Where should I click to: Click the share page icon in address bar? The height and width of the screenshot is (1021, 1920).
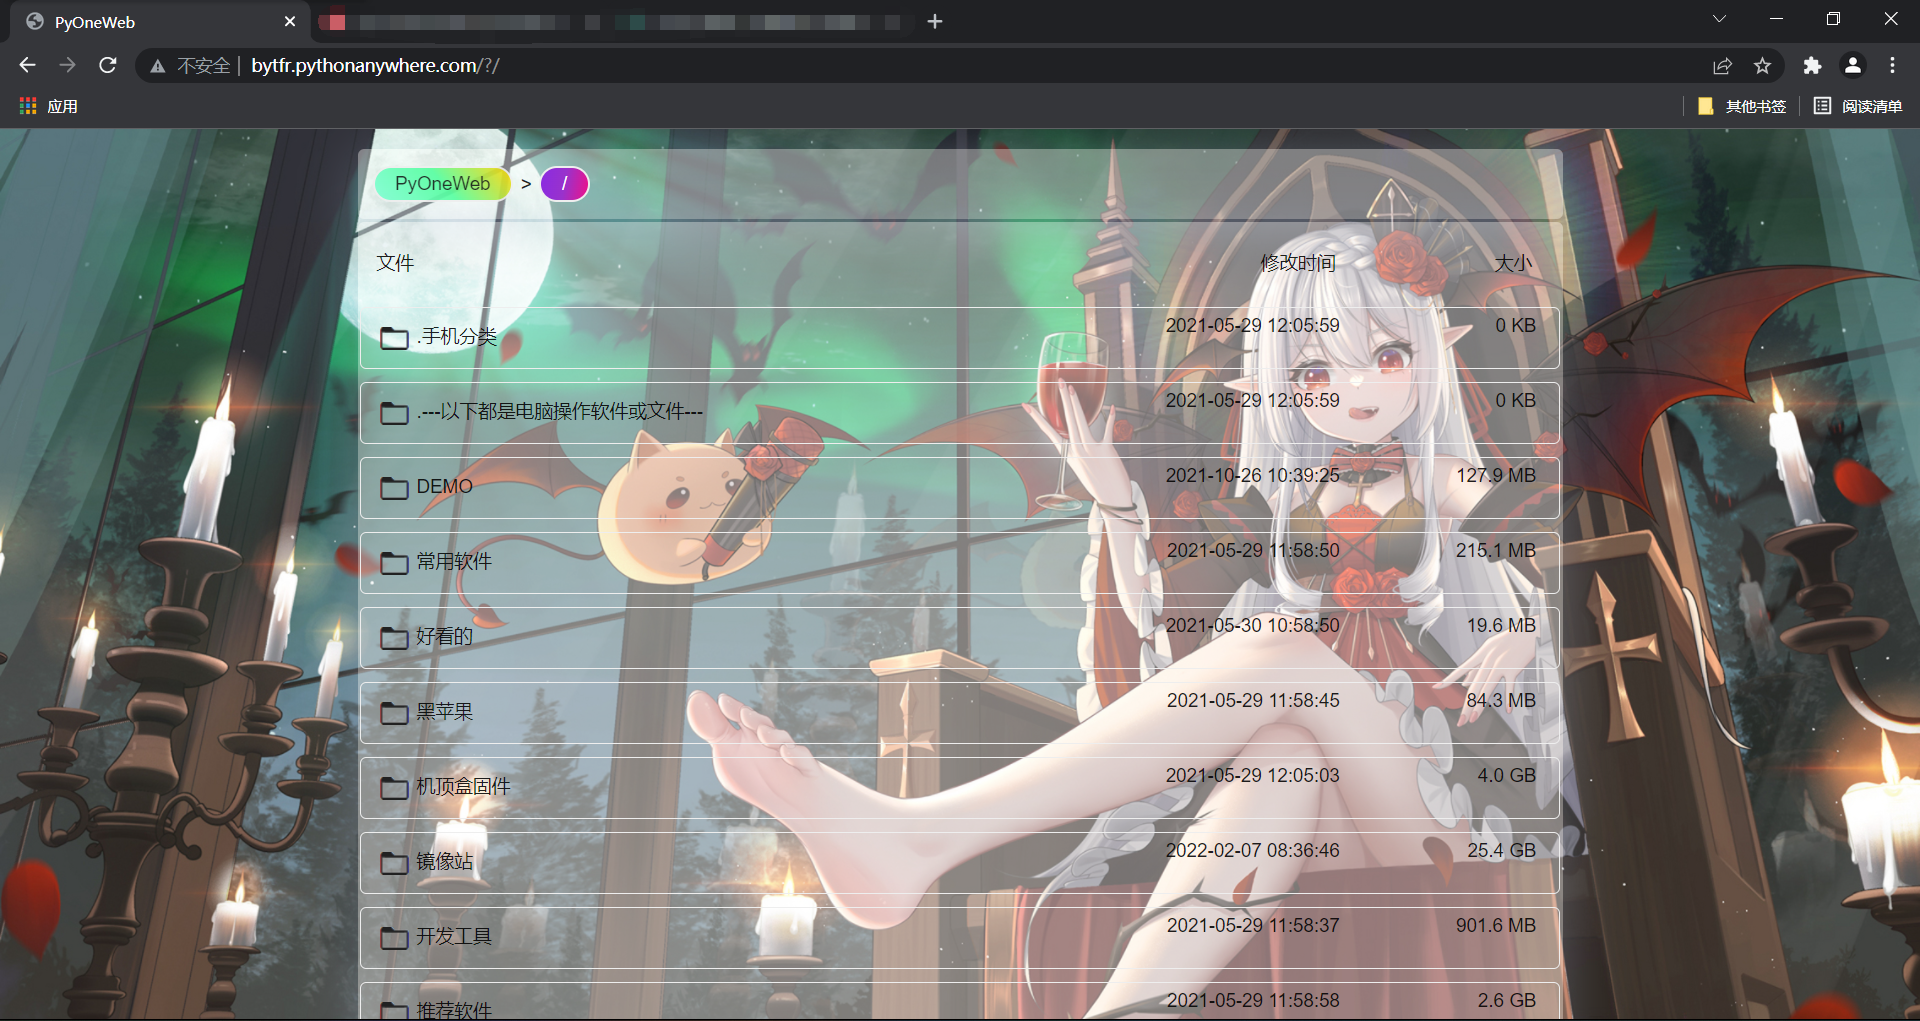[1722, 66]
